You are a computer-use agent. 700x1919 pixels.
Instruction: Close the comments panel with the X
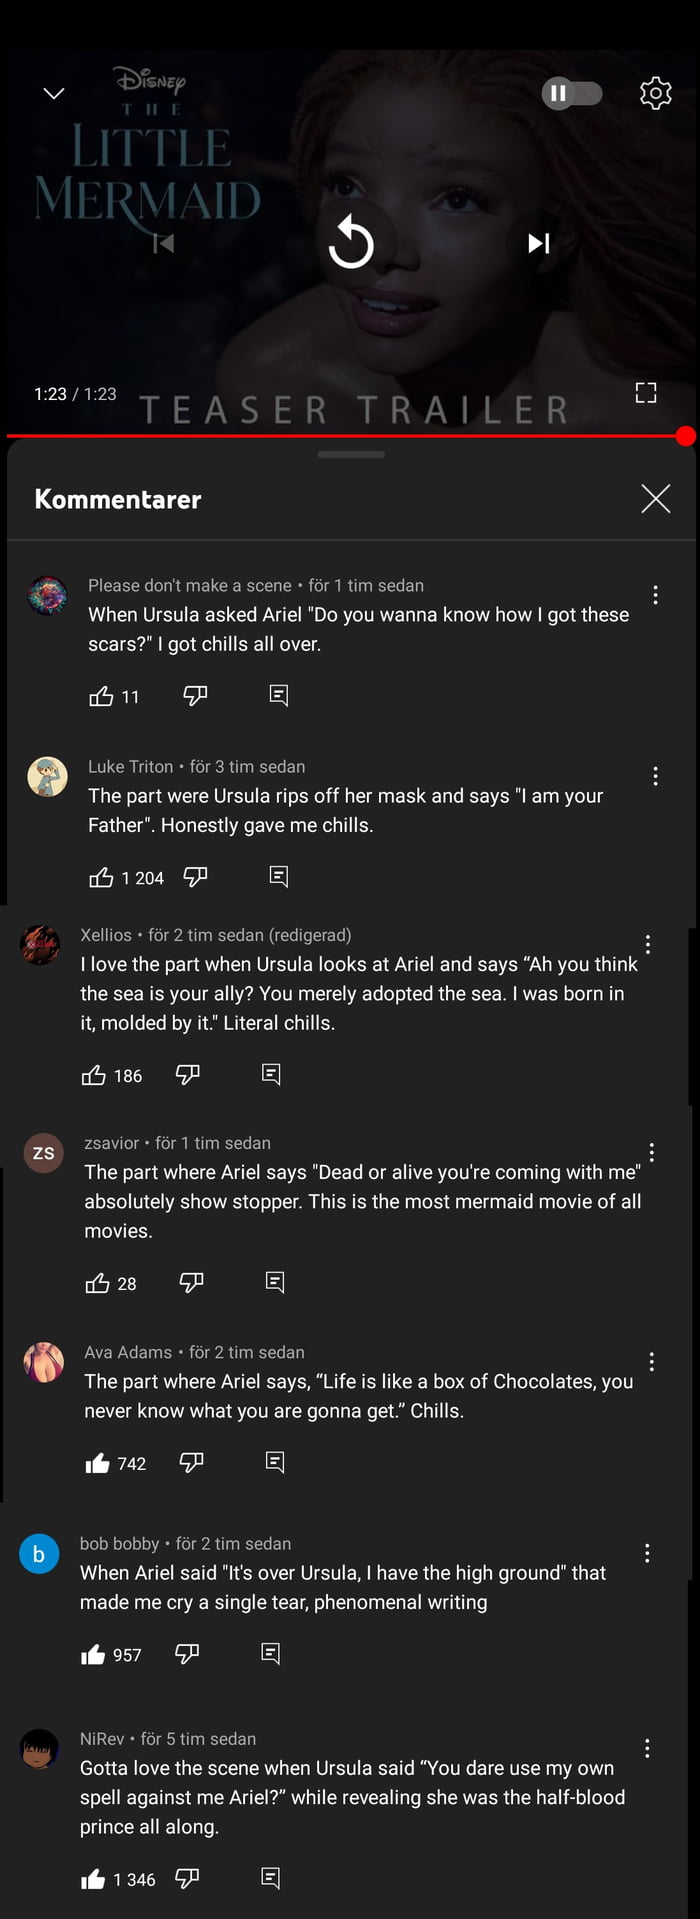tap(655, 498)
